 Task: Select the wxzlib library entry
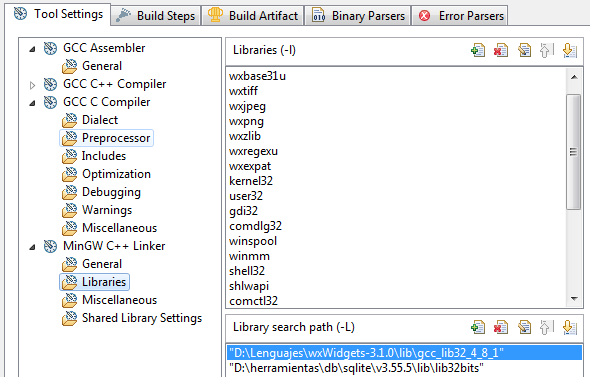(x=245, y=136)
